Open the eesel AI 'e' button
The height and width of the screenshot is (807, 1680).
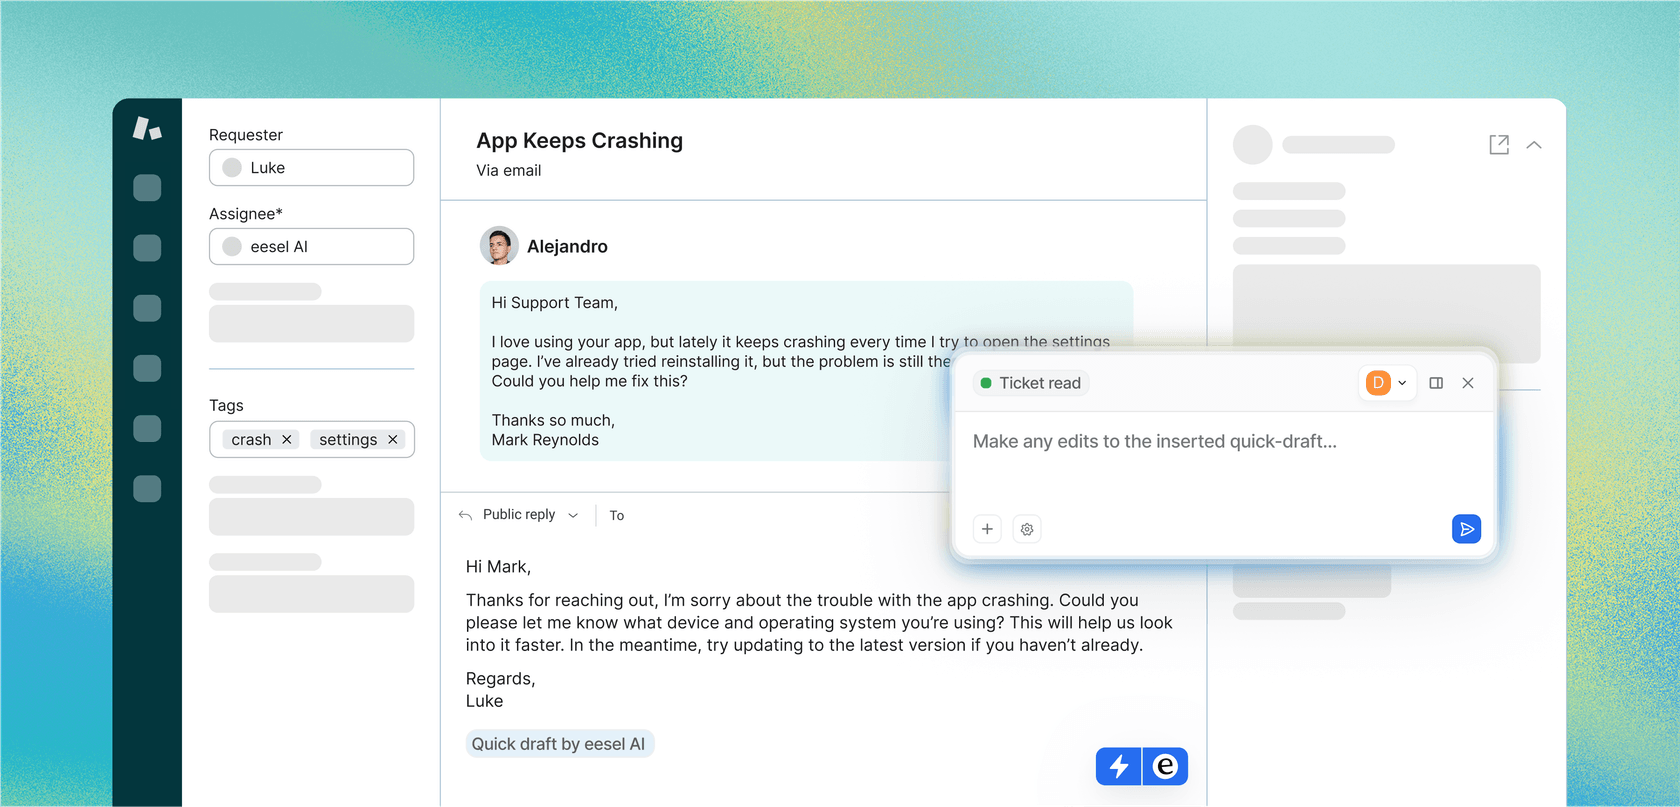coord(1165,767)
